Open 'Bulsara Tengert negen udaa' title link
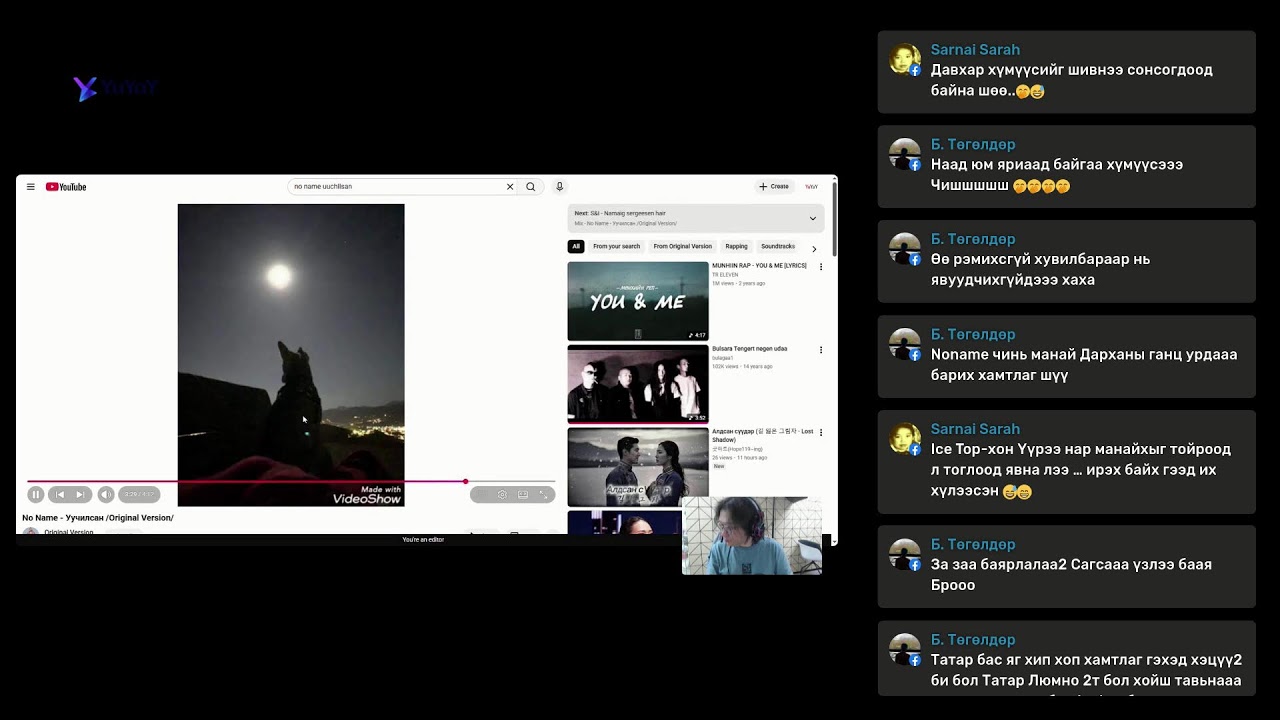This screenshot has width=1280, height=720. [750, 349]
